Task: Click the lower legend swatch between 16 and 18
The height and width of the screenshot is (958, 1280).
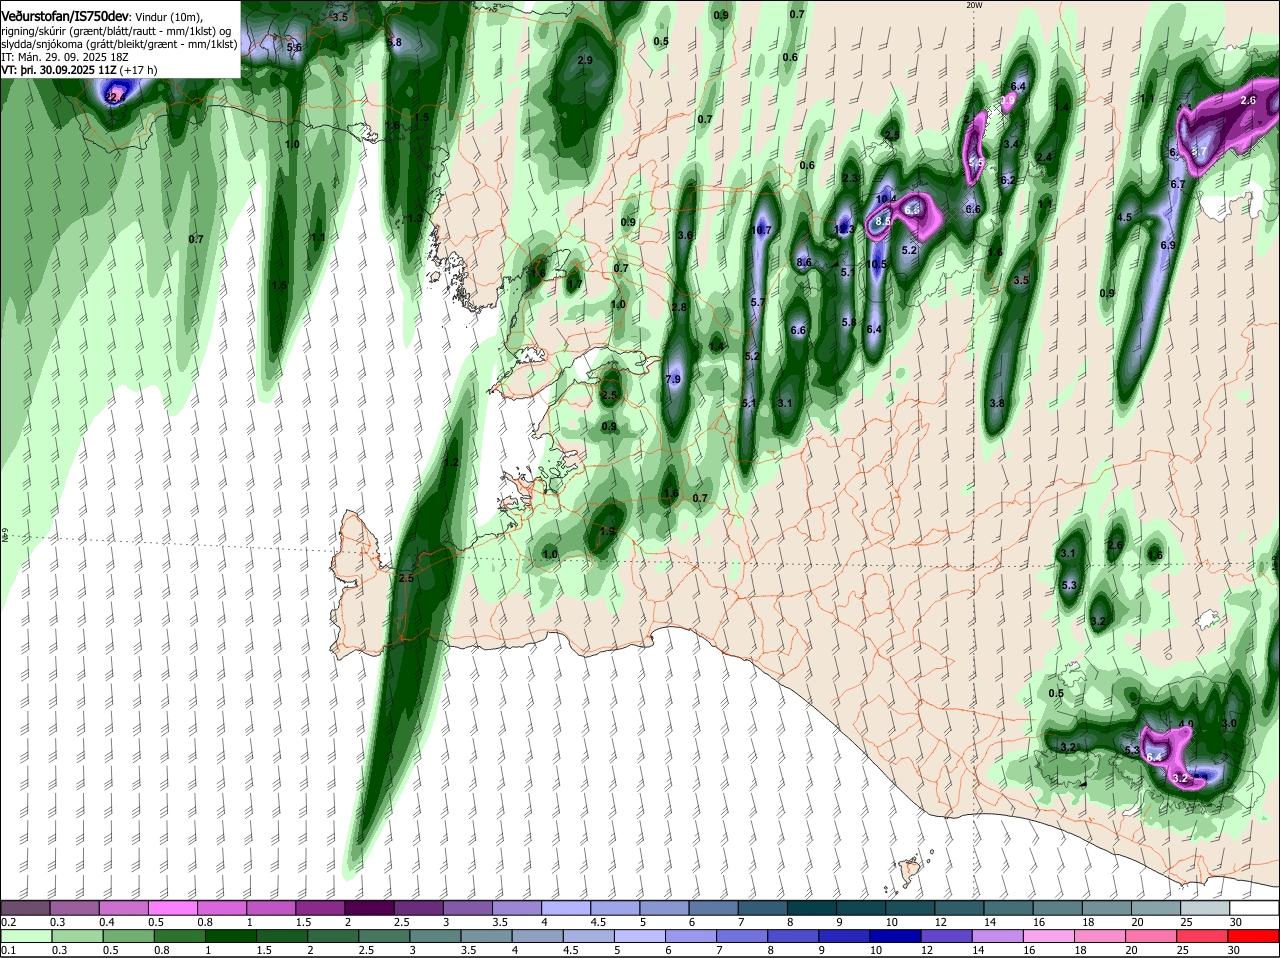Action: point(1050,936)
